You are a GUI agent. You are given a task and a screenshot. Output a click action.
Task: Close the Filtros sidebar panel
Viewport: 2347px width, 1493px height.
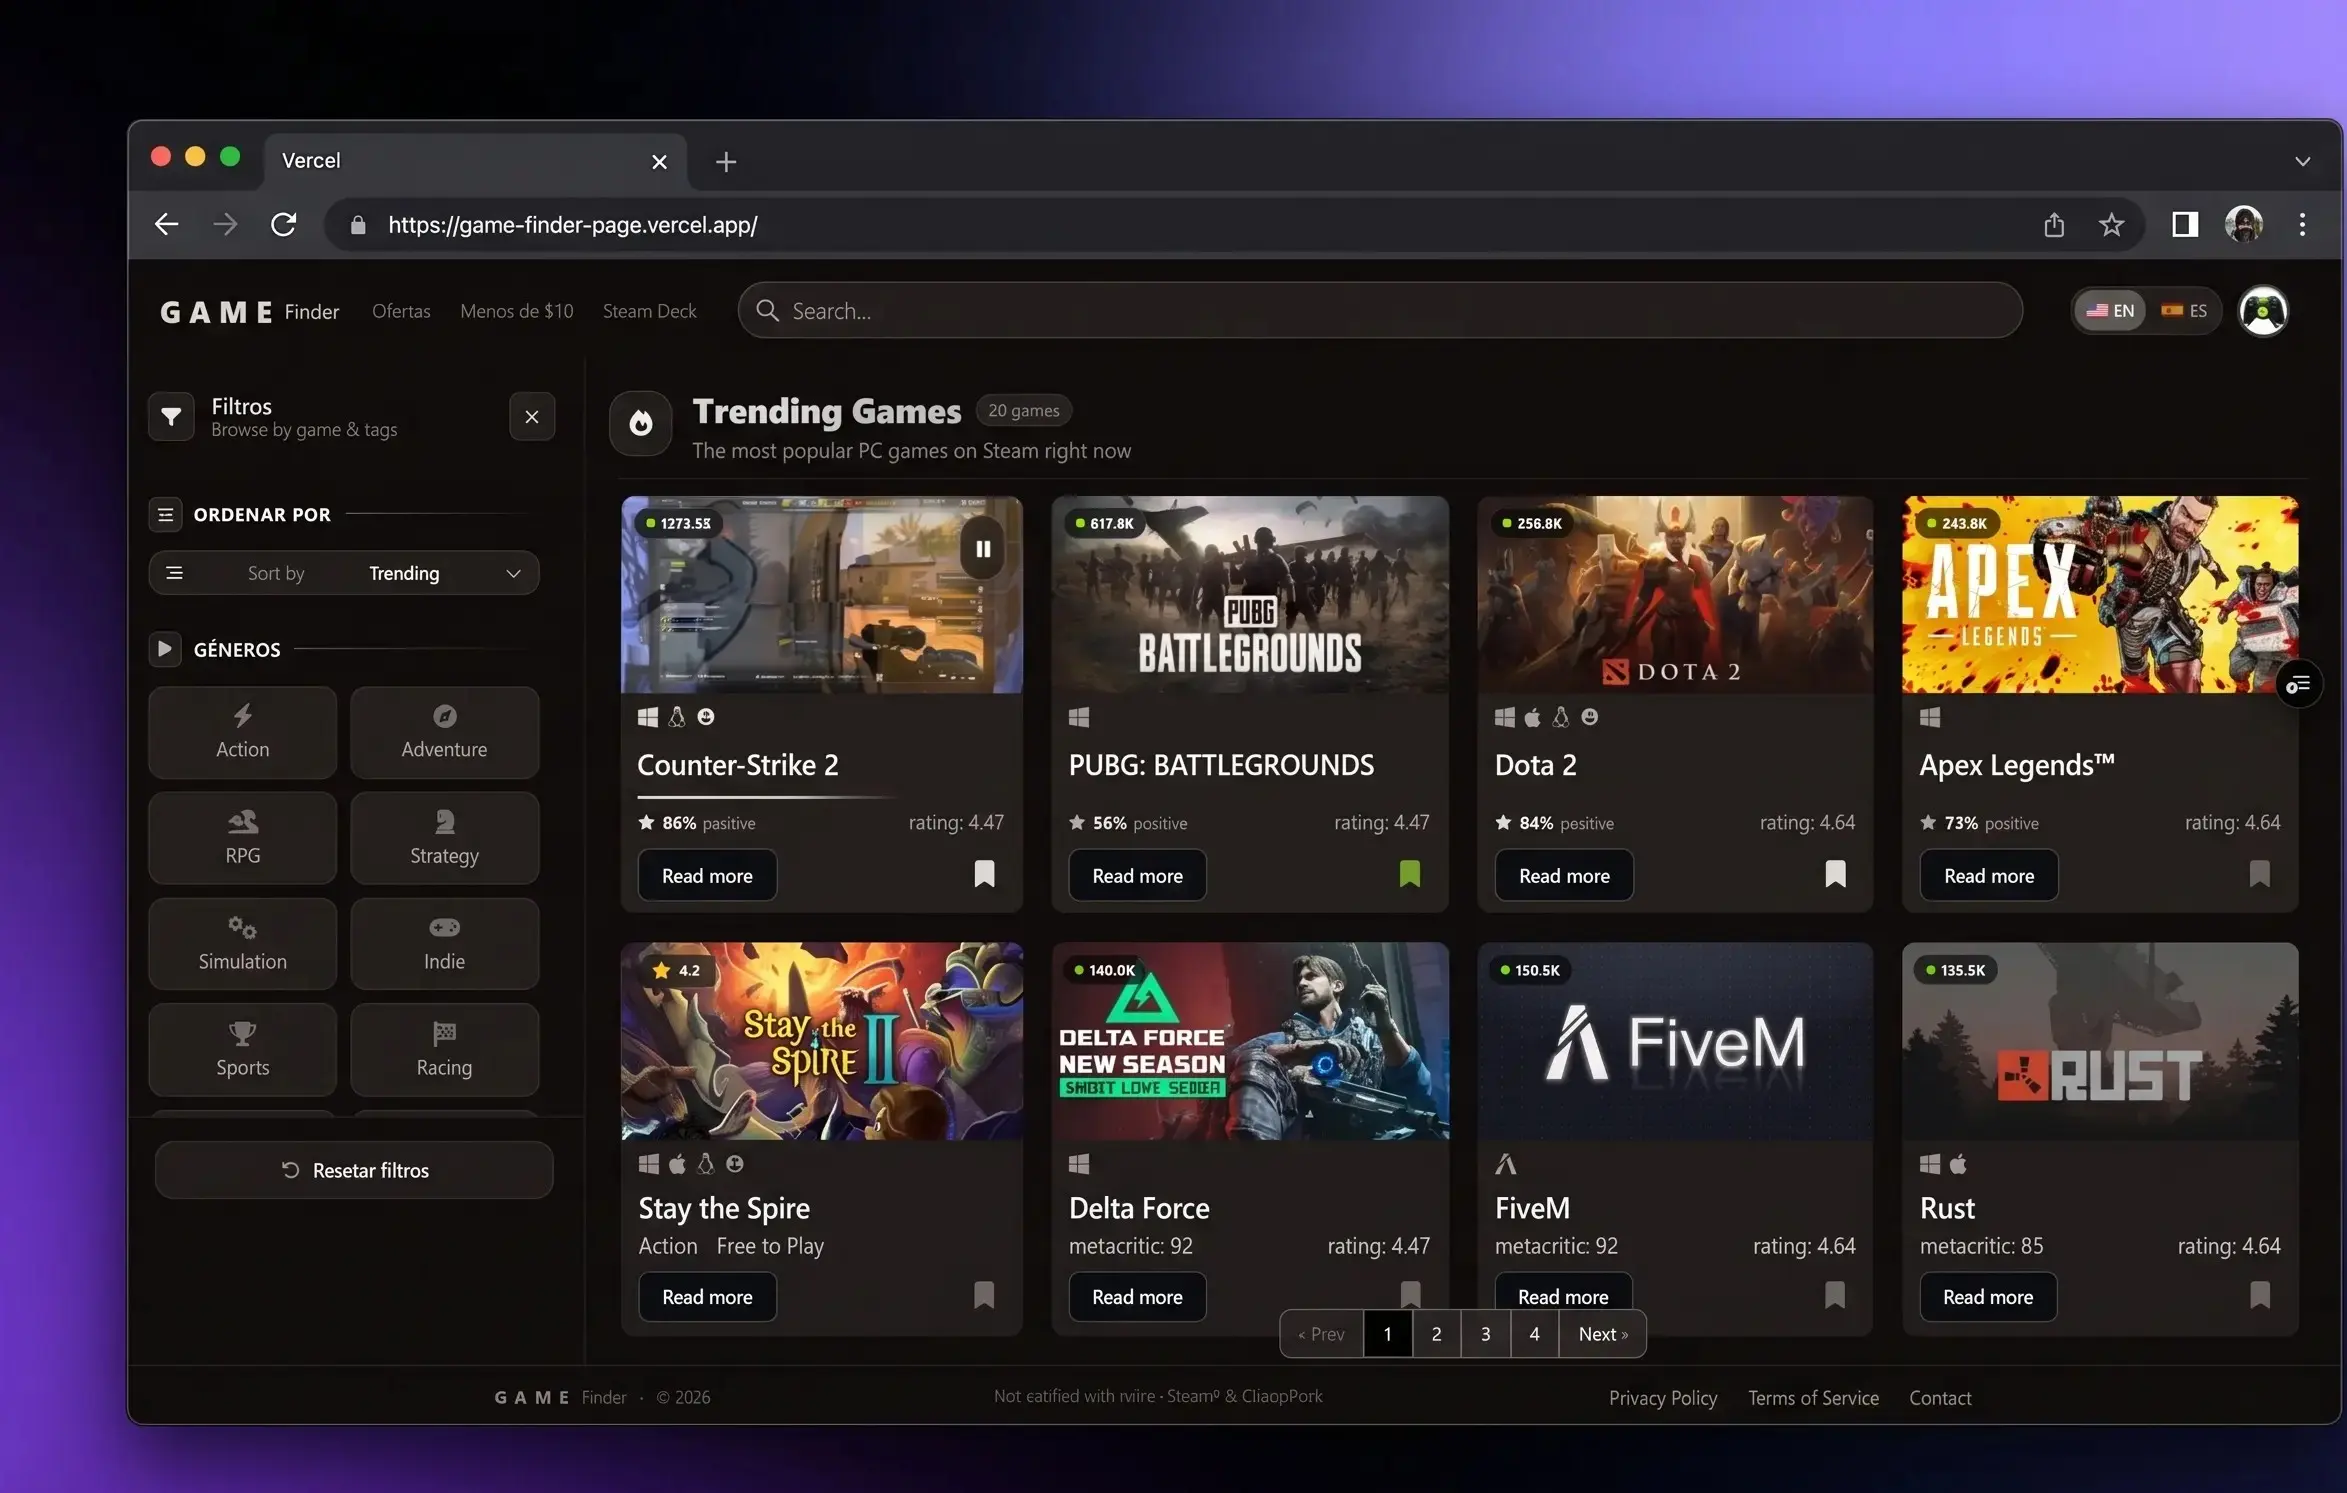pos(532,417)
